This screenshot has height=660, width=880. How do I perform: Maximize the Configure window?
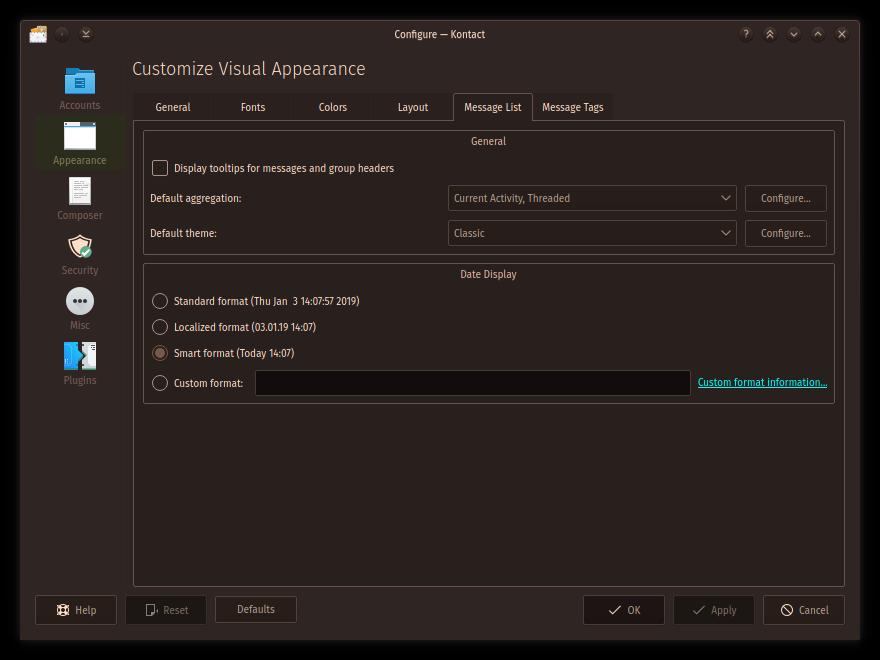(x=818, y=34)
